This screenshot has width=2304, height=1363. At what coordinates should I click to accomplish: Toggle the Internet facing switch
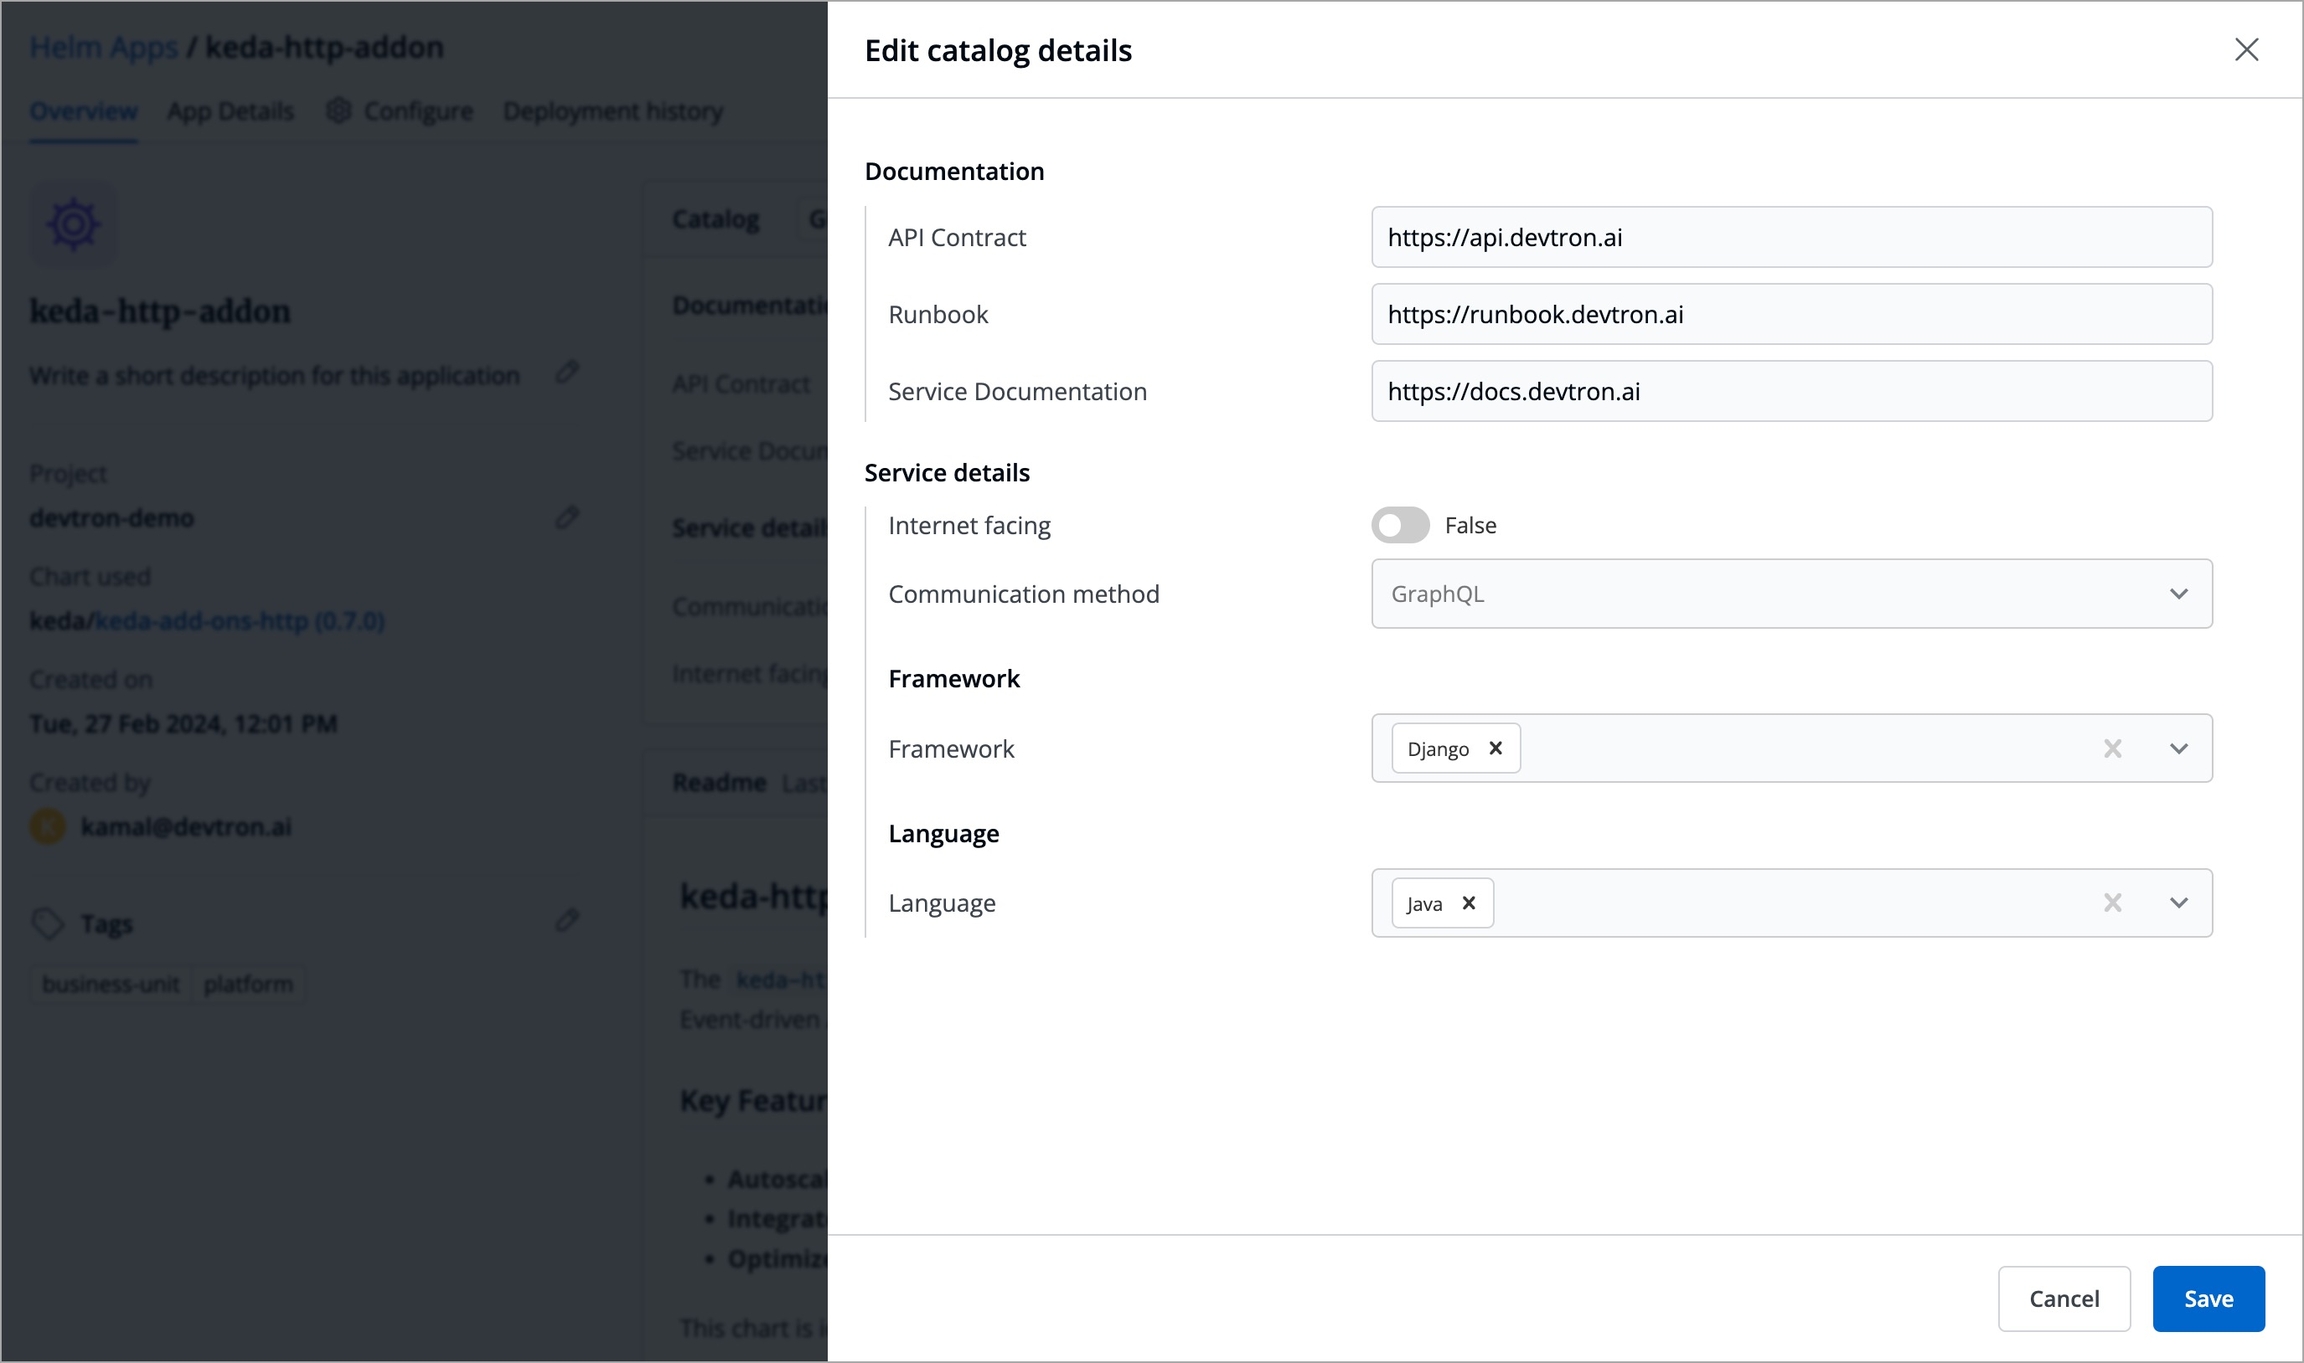pyautogui.click(x=1400, y=525)
